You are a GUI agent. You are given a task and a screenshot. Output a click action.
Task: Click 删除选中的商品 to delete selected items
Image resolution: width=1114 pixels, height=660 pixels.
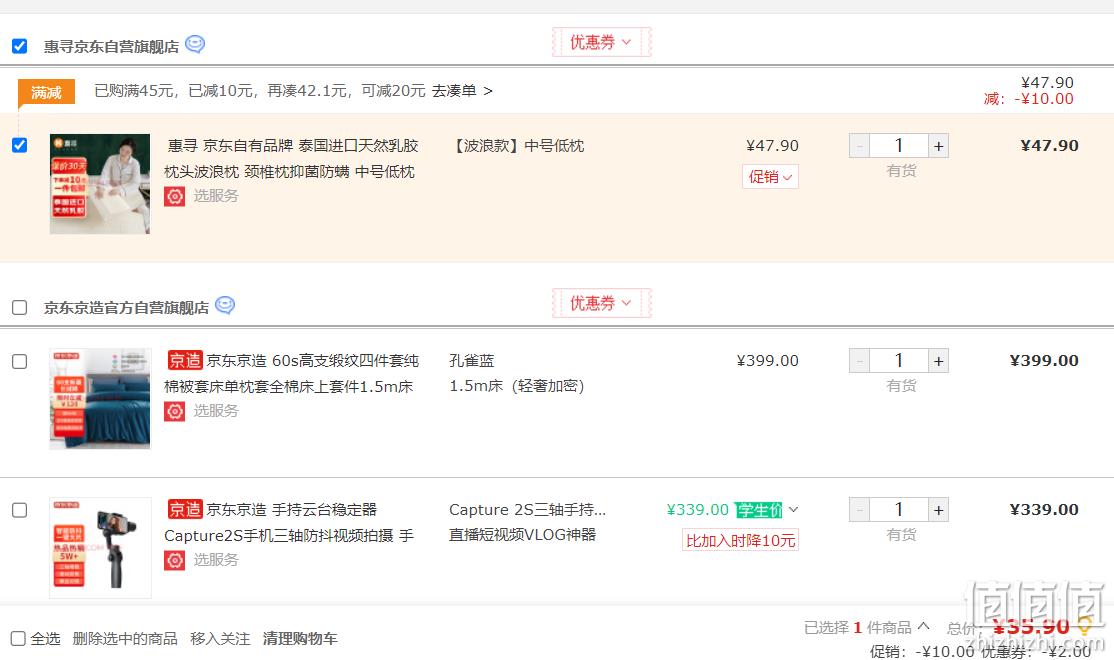pos(125,639)
